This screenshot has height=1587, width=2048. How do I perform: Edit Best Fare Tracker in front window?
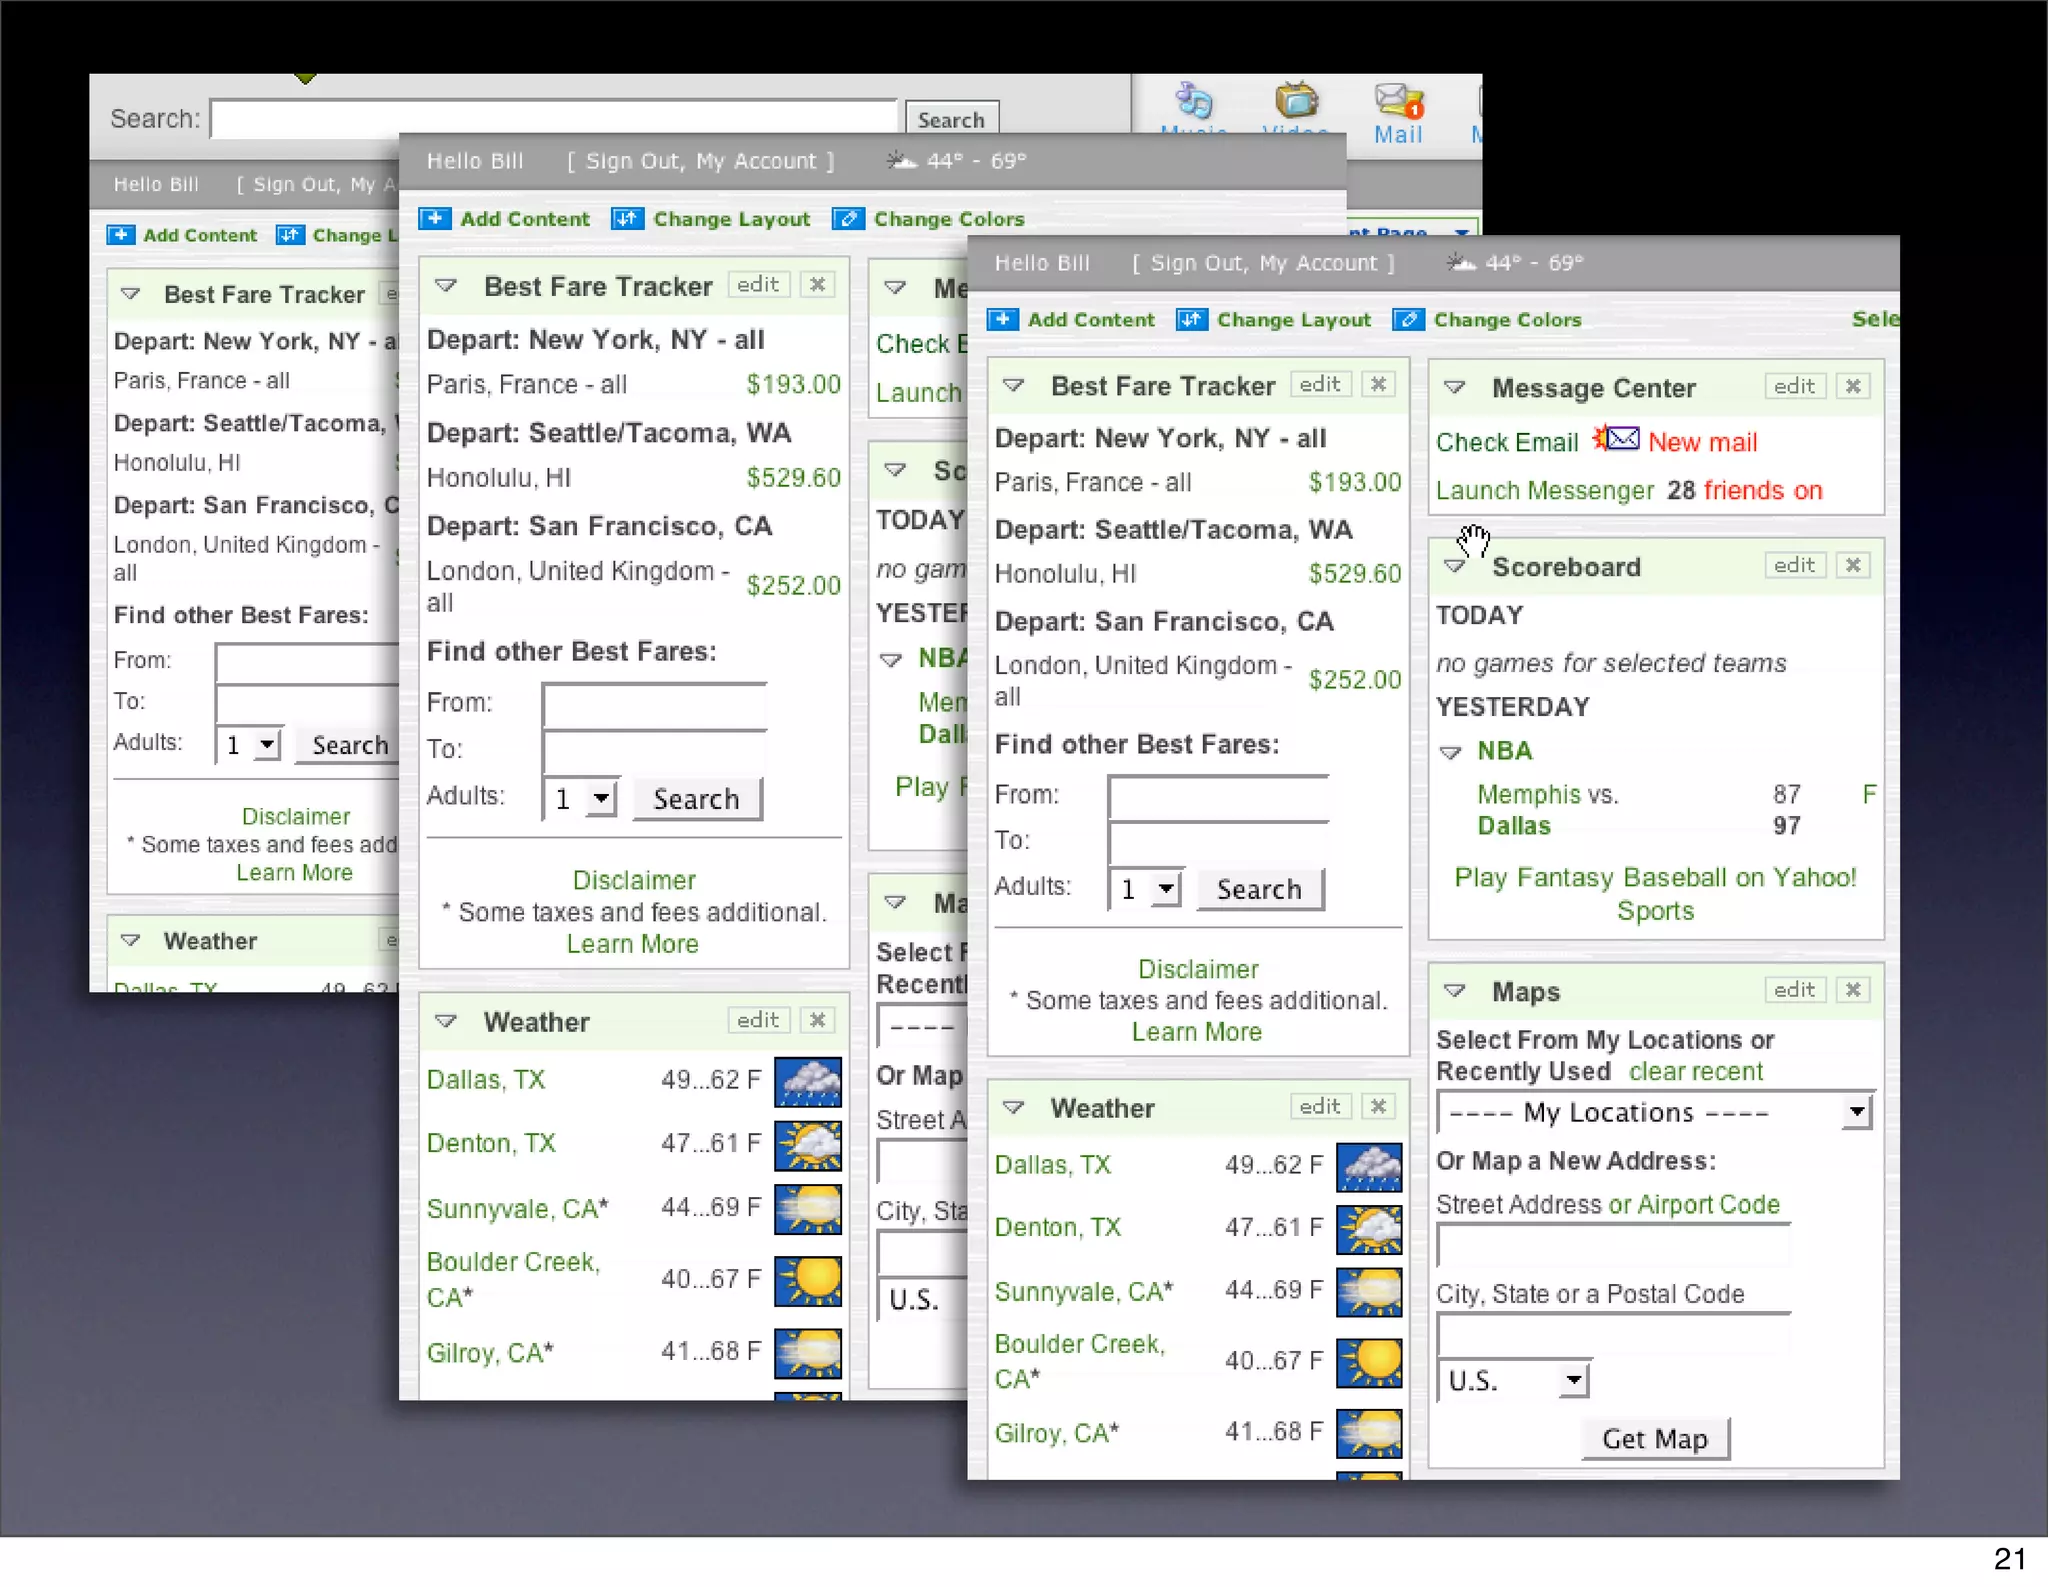click(1320, 384)
